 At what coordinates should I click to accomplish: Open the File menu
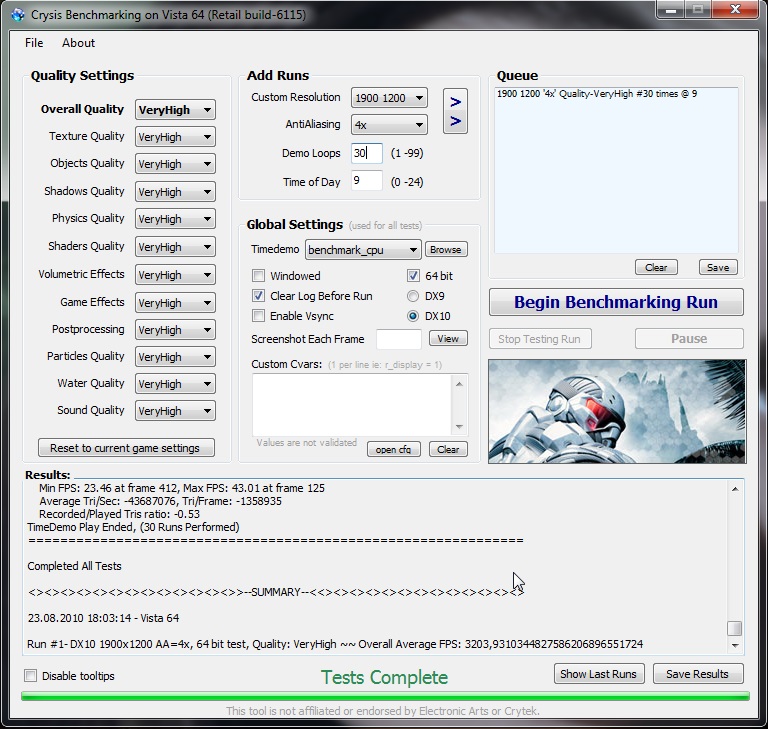34,43
